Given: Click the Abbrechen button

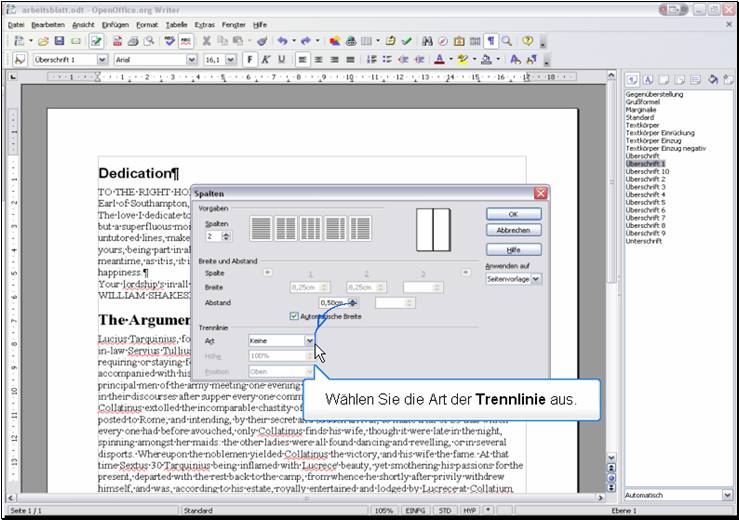Looking at the screenshot, I should pos(513,230).
